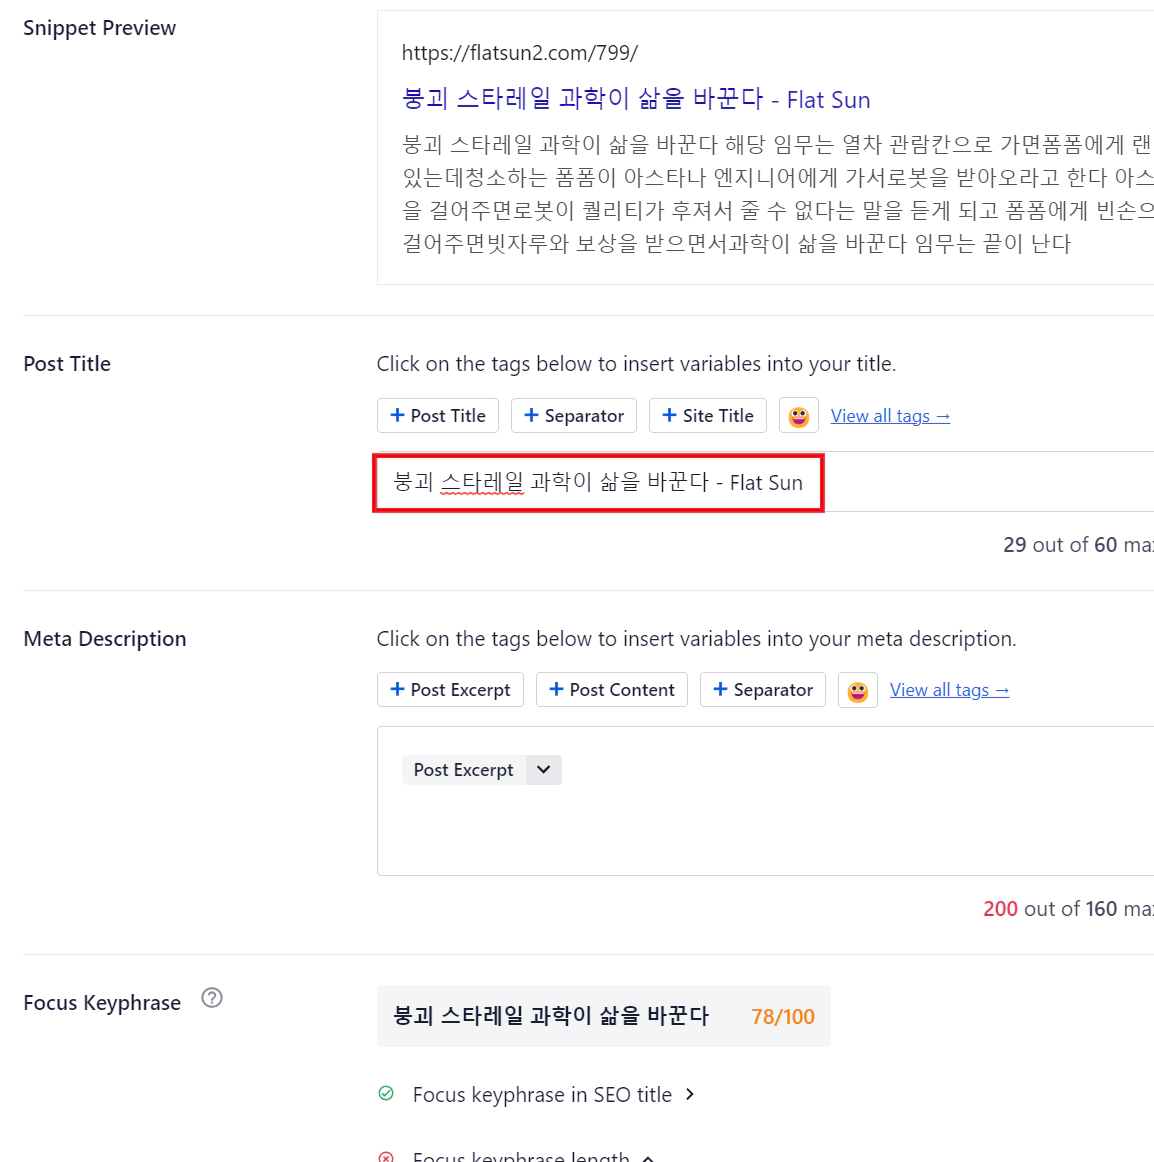Open the Focus Keyphrase help icon
Viewport: 1154px width, 1162px height.
point(212,998)
